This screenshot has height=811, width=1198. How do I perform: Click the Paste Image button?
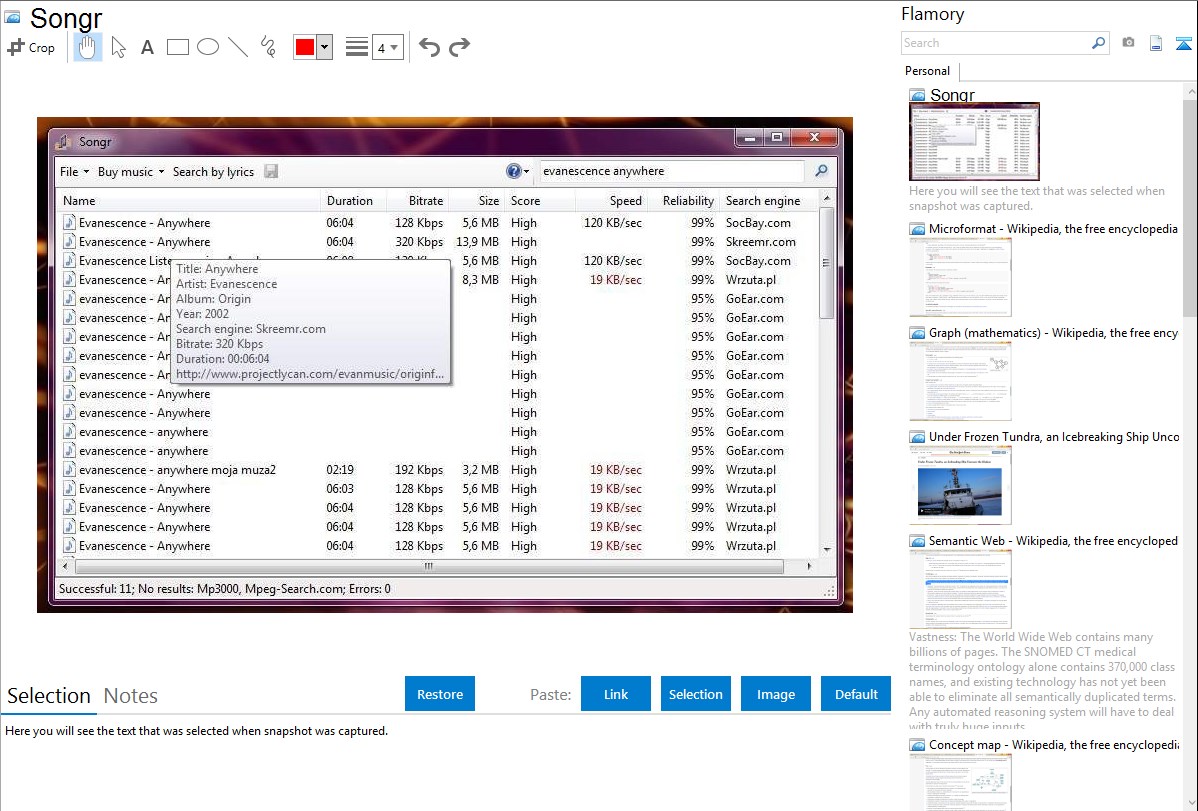click(x=775, y=694)
